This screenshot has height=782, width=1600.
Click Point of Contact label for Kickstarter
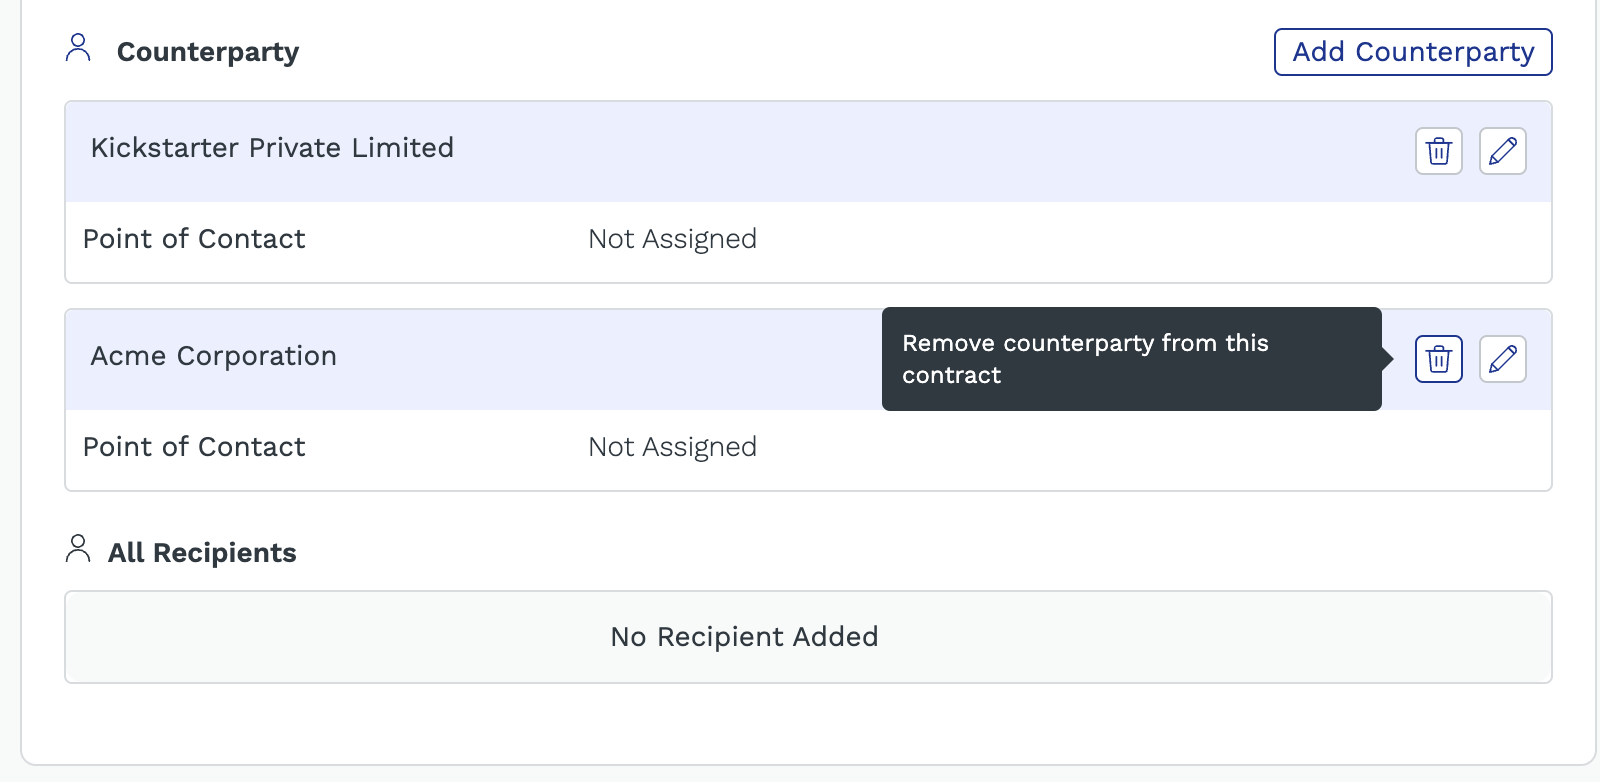[194, 239]
